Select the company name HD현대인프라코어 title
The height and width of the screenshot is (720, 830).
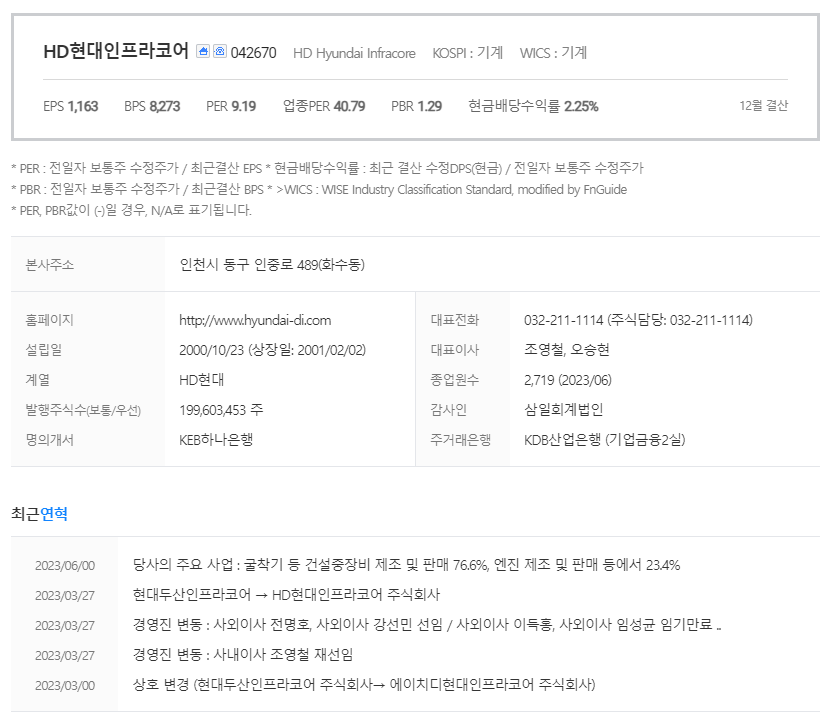click(x=116, y=51)
